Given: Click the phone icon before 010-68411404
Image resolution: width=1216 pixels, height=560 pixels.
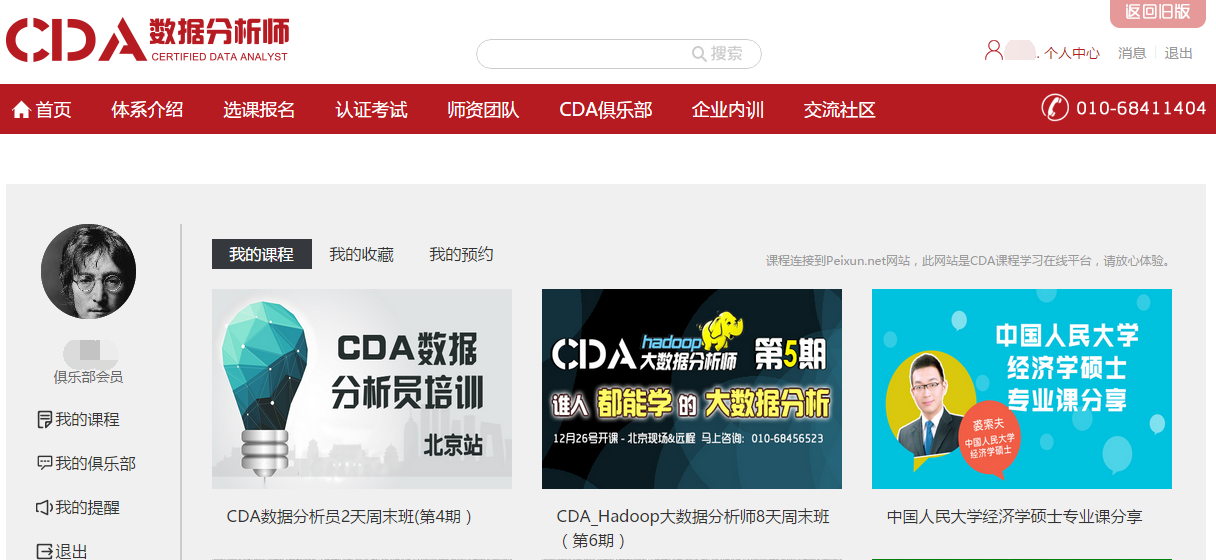Looking at the screenshot, I should (1055, 107).
